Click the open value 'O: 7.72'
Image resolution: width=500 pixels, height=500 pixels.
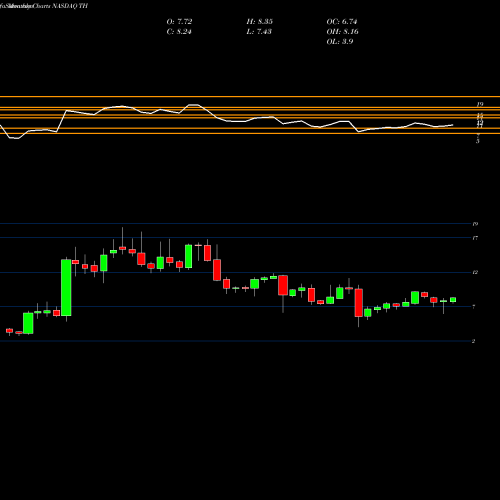[179, 22]
